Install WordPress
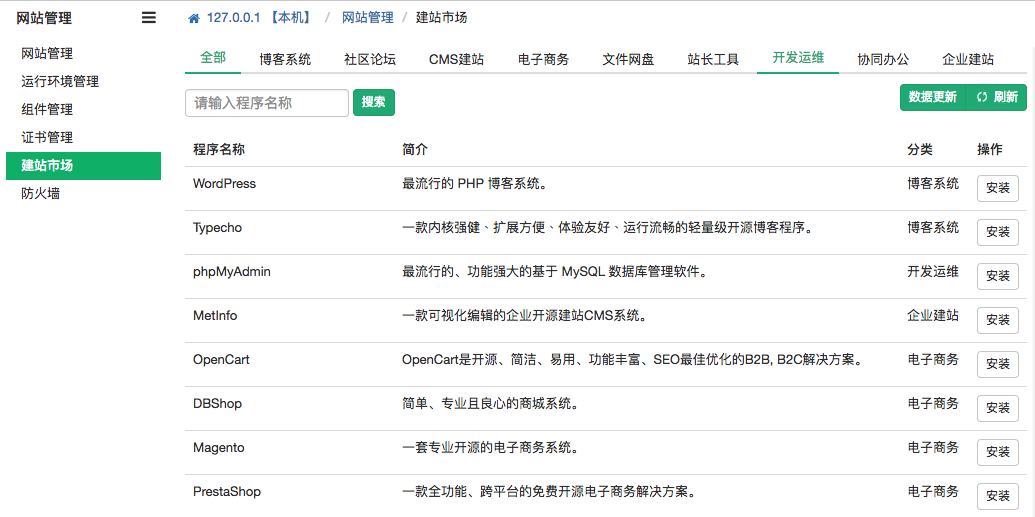Screen dimensions: 1035x517 997,188
